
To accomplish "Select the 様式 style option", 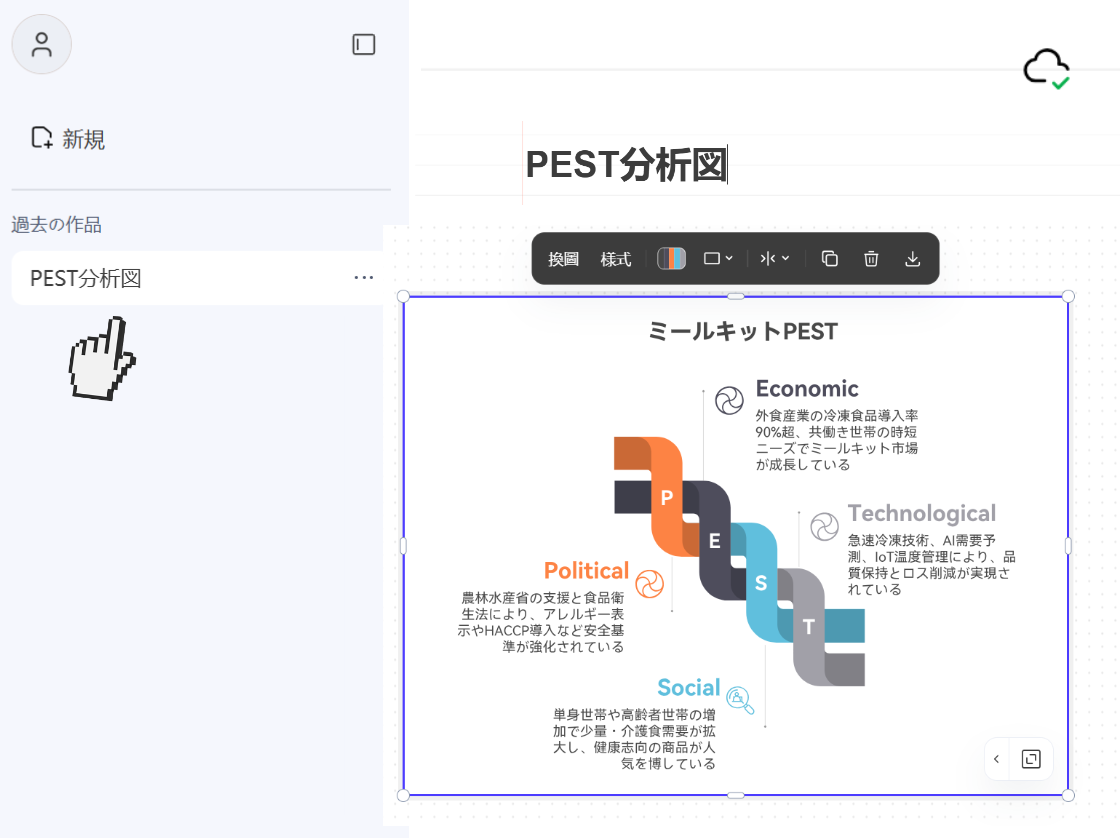I will [x=616, y=258].
